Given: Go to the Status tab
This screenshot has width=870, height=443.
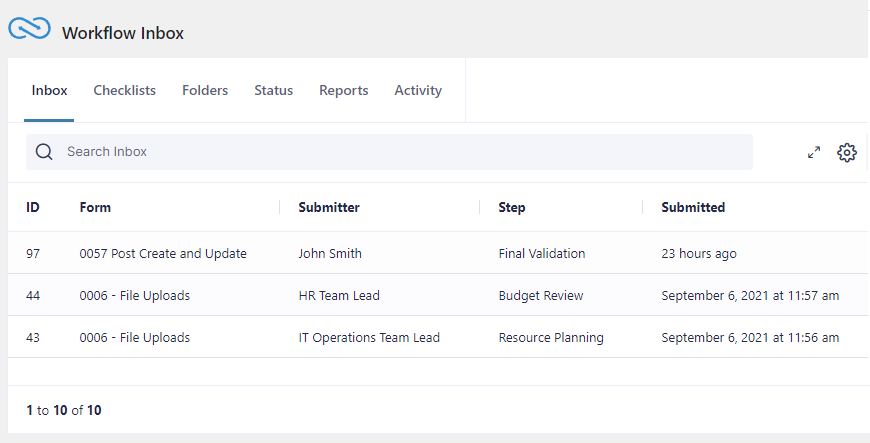Looking at the screenshot, I should coord(273,90).
